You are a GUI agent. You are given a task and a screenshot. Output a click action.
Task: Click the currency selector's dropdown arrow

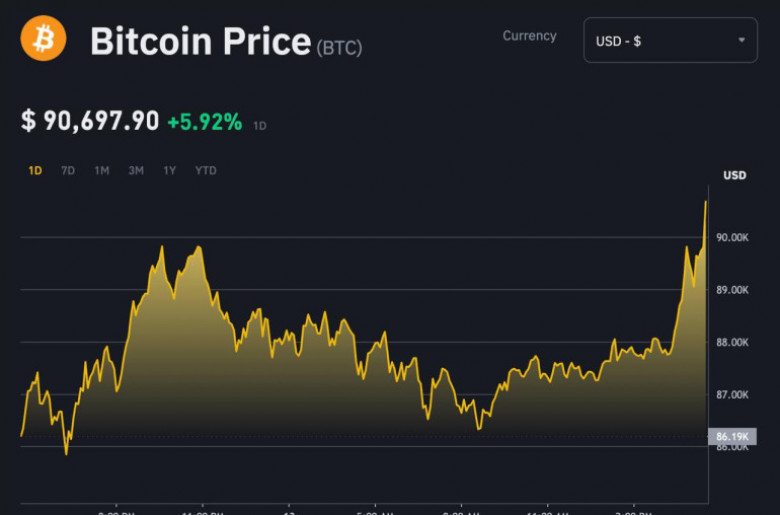point(741,40)
